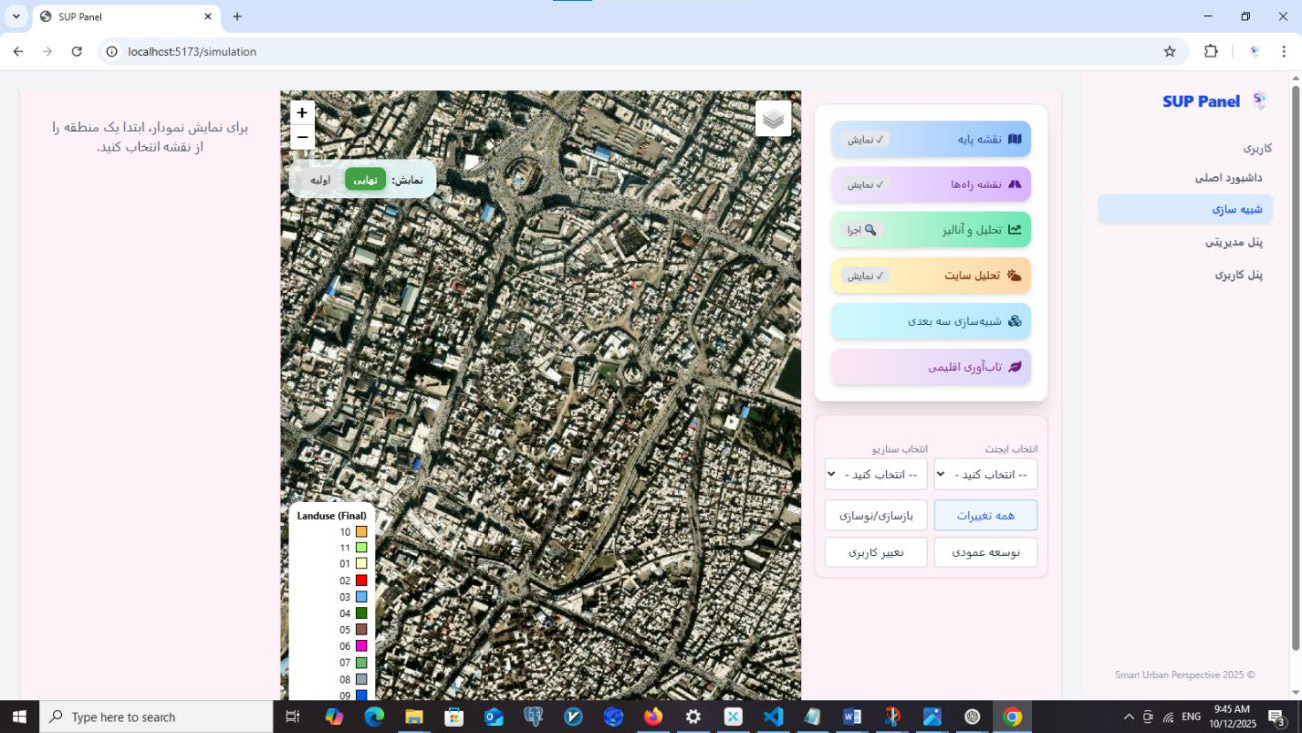Image resolution: width=1302 pixels, height=733 pixels.
Task: Reload the page in Chrome
Action: [x=77, y=51]
